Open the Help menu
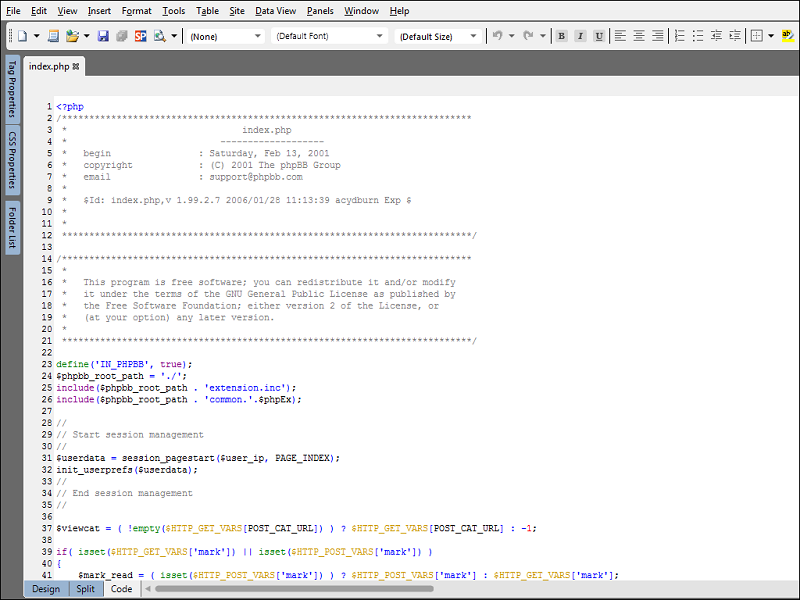The height and width of the screenshot is (600, 800). point(399,11)
